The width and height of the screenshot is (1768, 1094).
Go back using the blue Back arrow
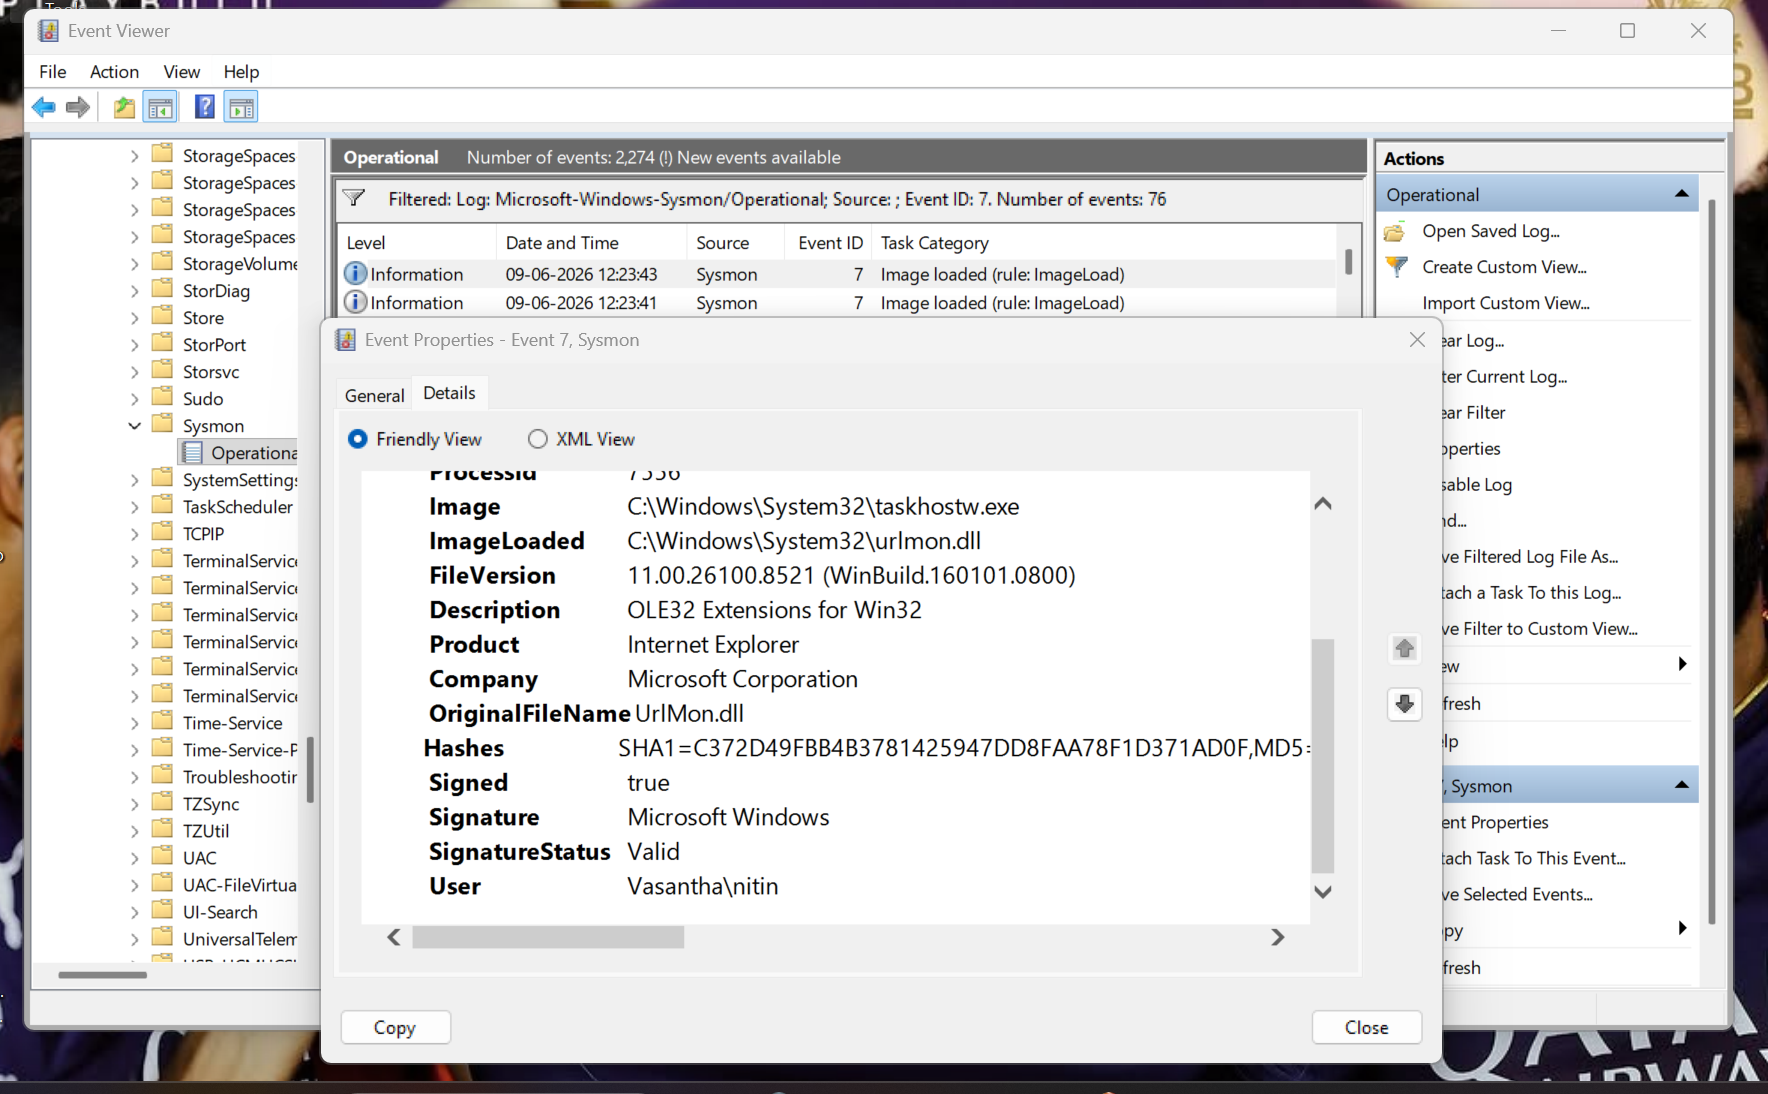pos(44,107)
